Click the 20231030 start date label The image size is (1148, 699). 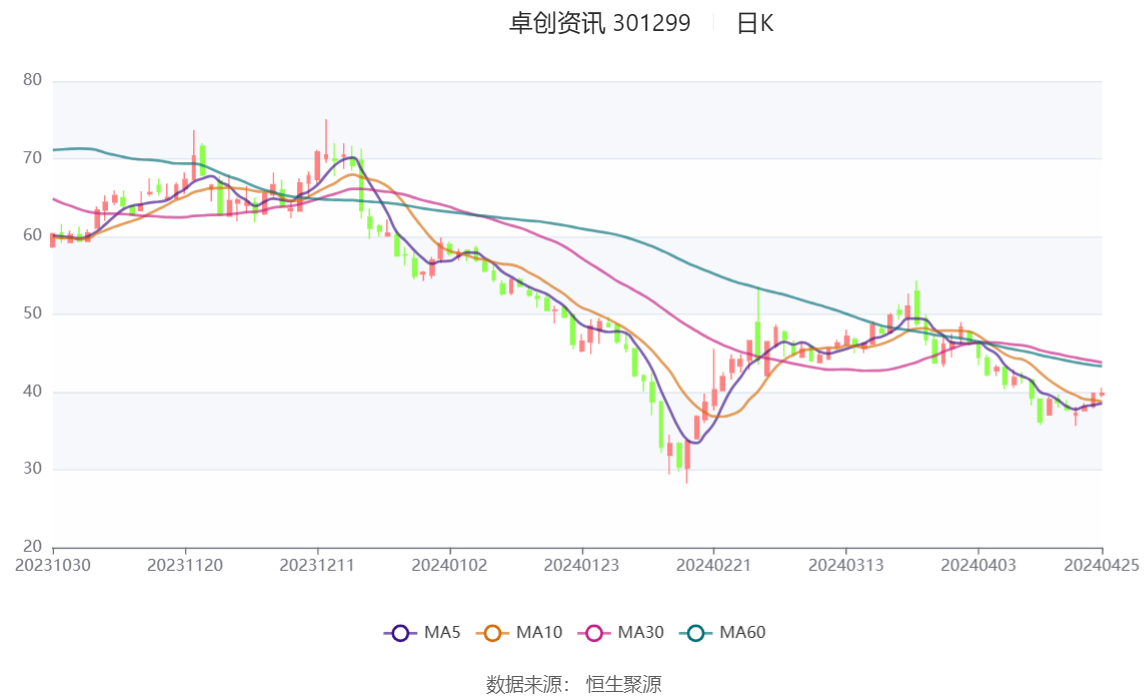[53, 565]
